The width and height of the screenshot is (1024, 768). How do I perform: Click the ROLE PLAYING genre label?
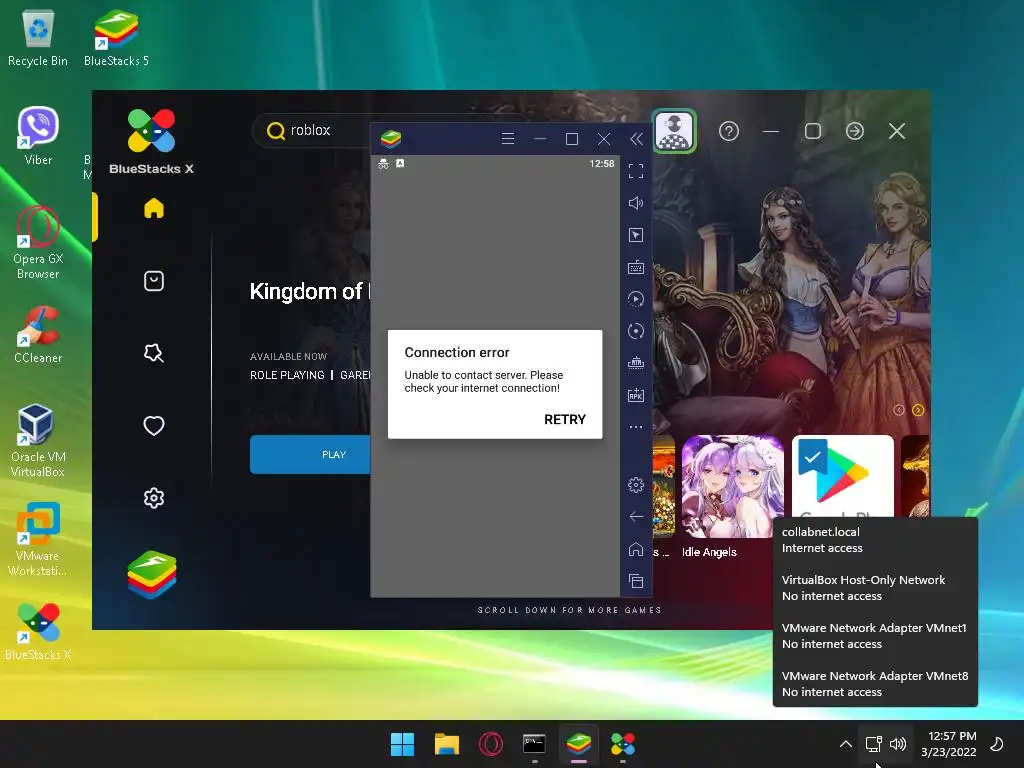click(287, 375)
